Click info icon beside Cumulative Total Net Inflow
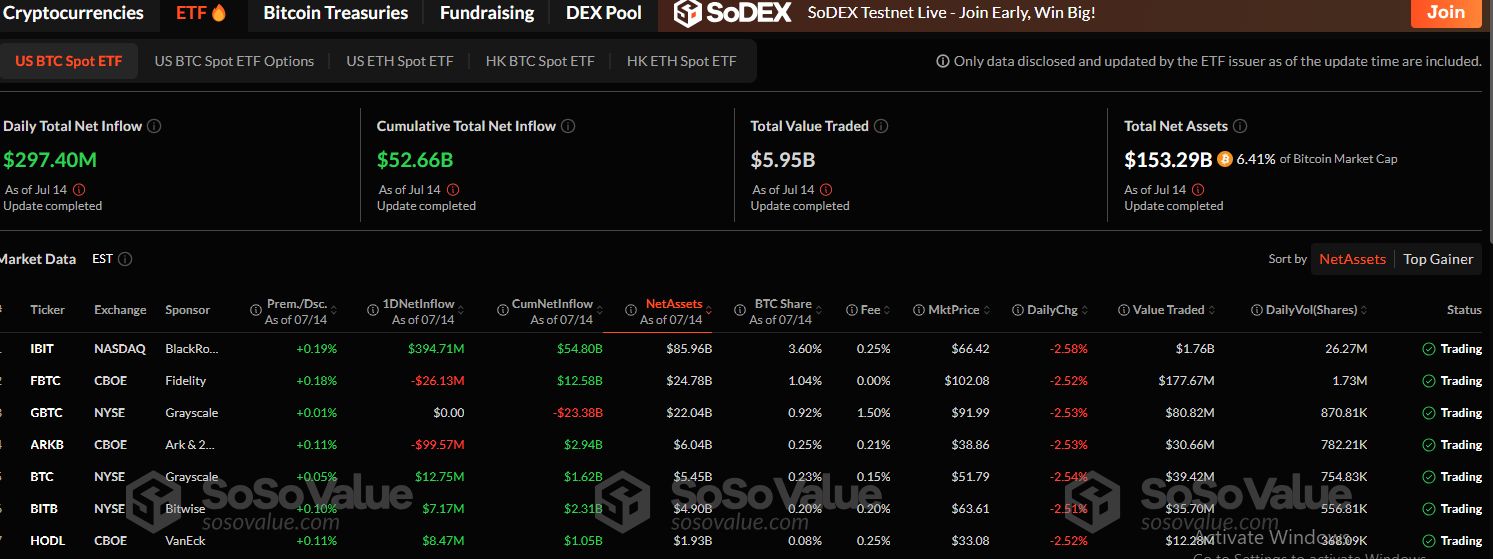This screenshot has height=559, width=1493. click(568, 126)
